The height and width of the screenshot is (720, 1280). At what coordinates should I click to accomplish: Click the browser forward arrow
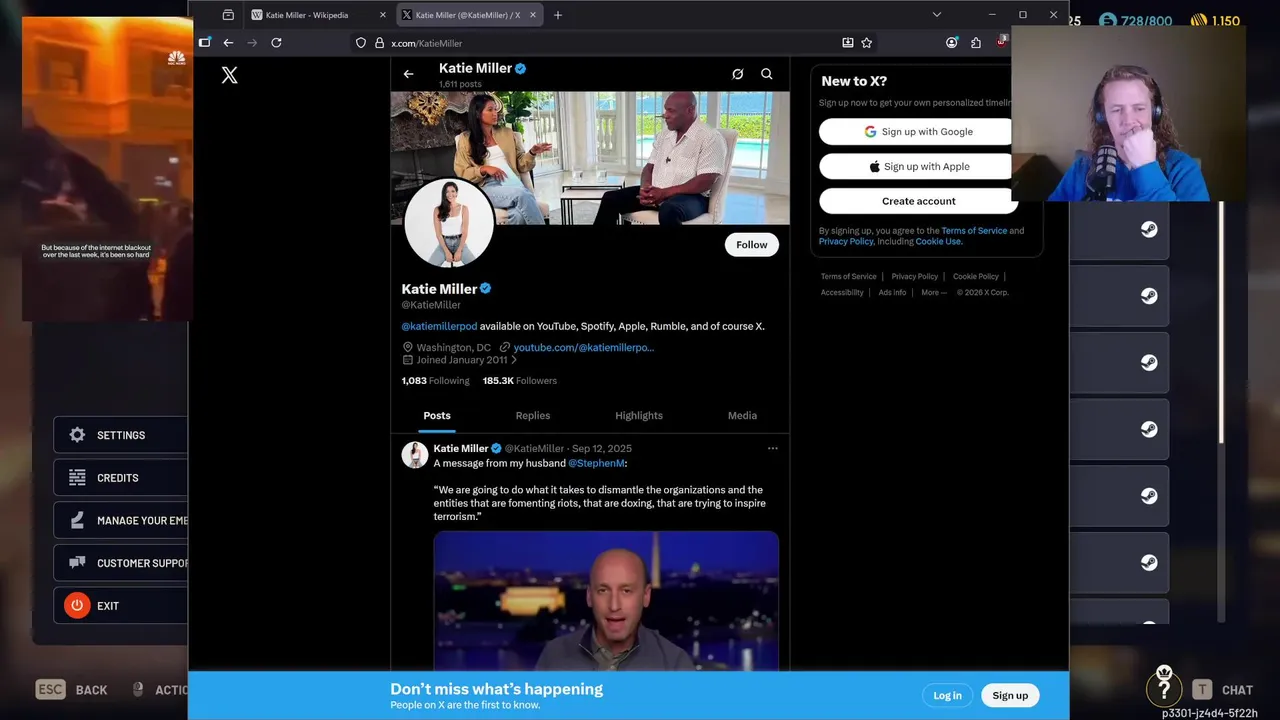pyautogui.click(x=252, y=43)
